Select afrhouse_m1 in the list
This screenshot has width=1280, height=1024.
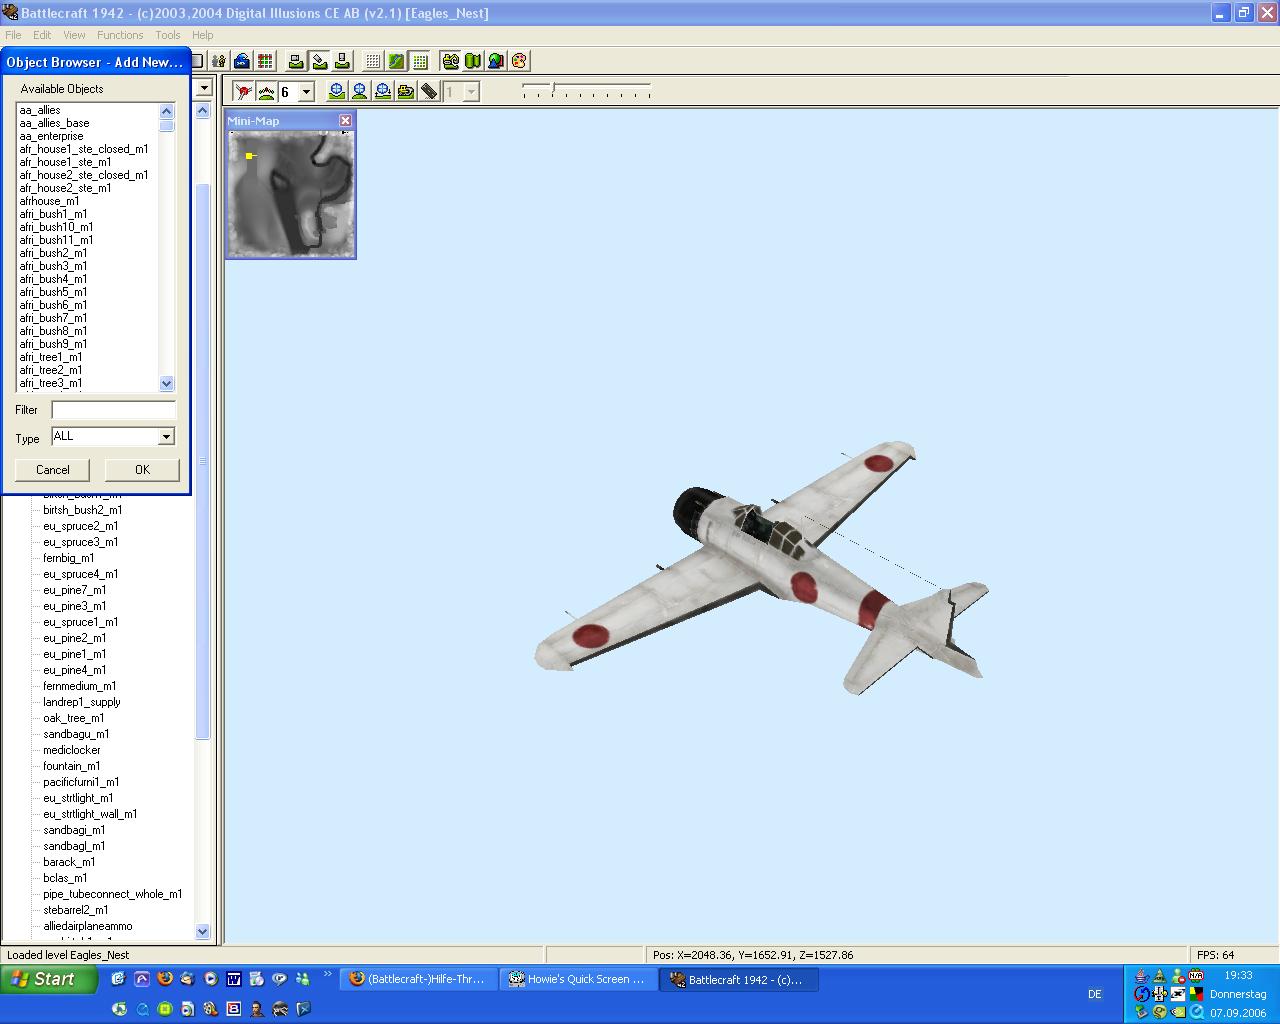[49, 201]
